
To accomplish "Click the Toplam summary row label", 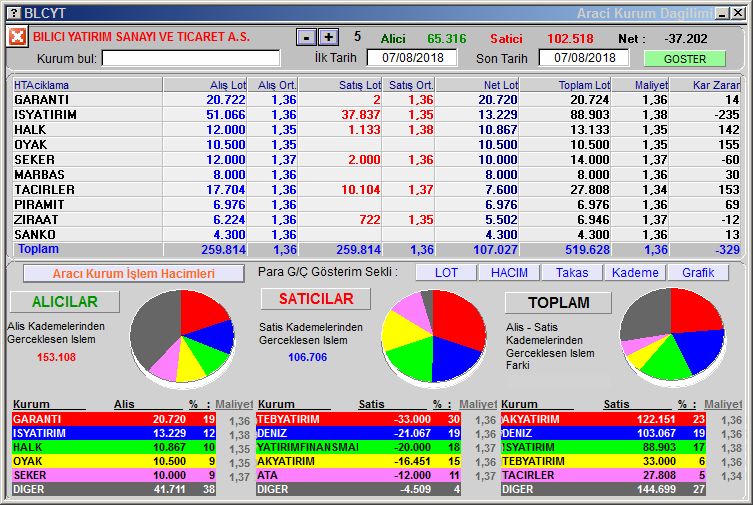I will (38, 249).
